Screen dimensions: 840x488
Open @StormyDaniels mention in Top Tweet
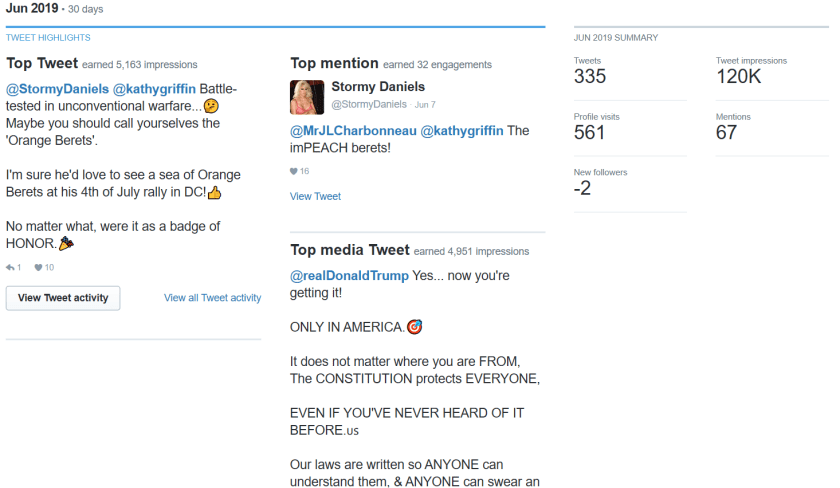(x=57, y=89)
